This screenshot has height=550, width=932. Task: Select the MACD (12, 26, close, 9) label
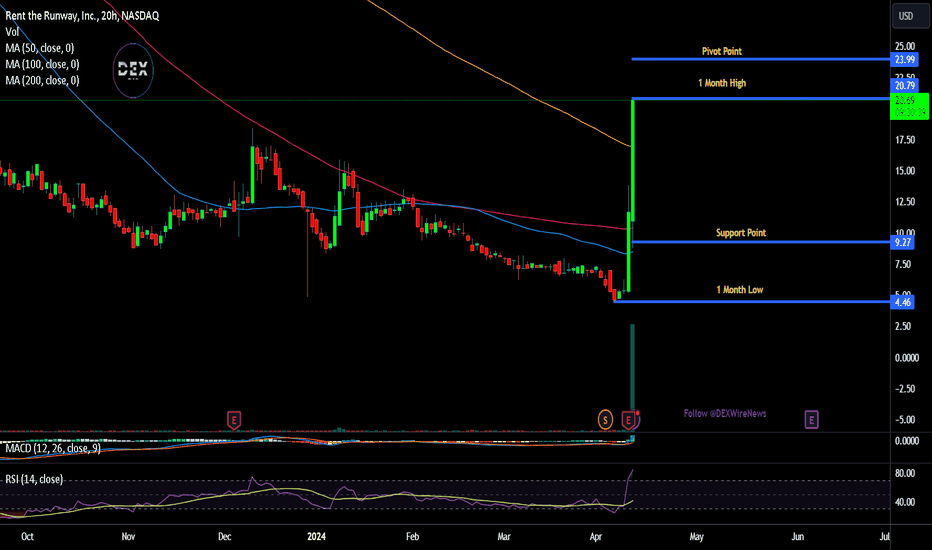(x=53, y=448)
